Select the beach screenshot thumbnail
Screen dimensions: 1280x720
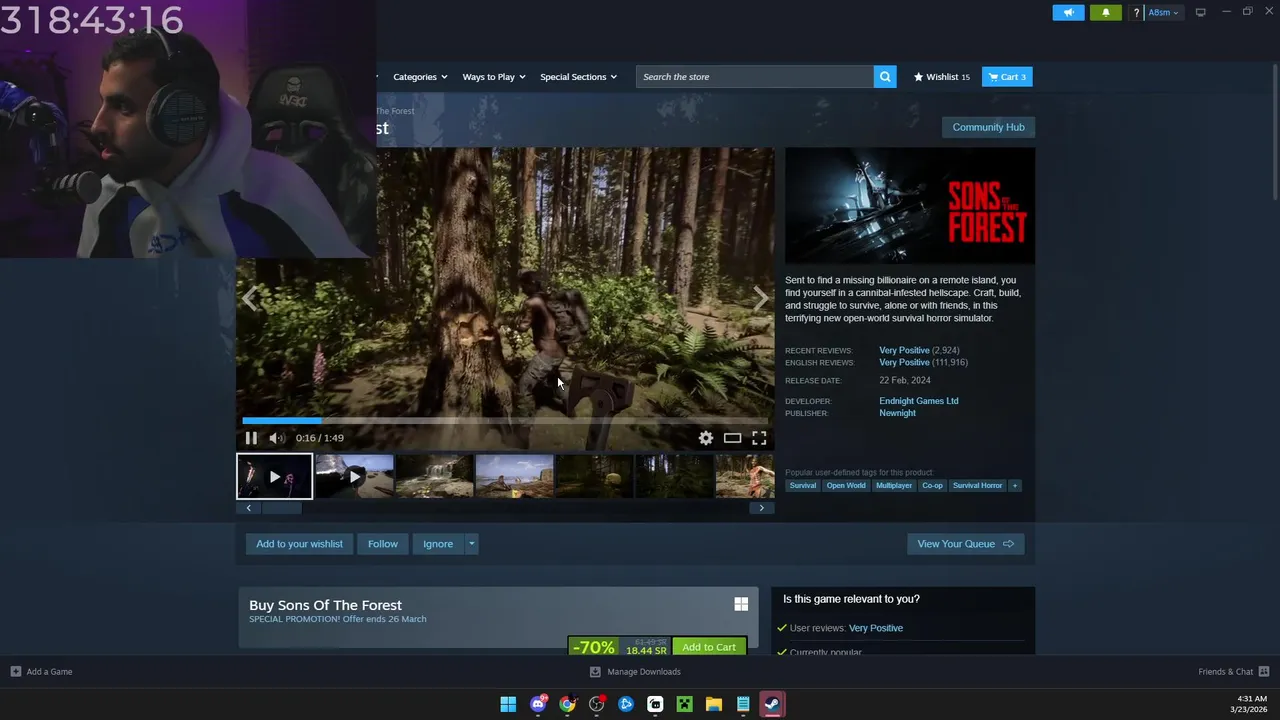click(514, 476)
